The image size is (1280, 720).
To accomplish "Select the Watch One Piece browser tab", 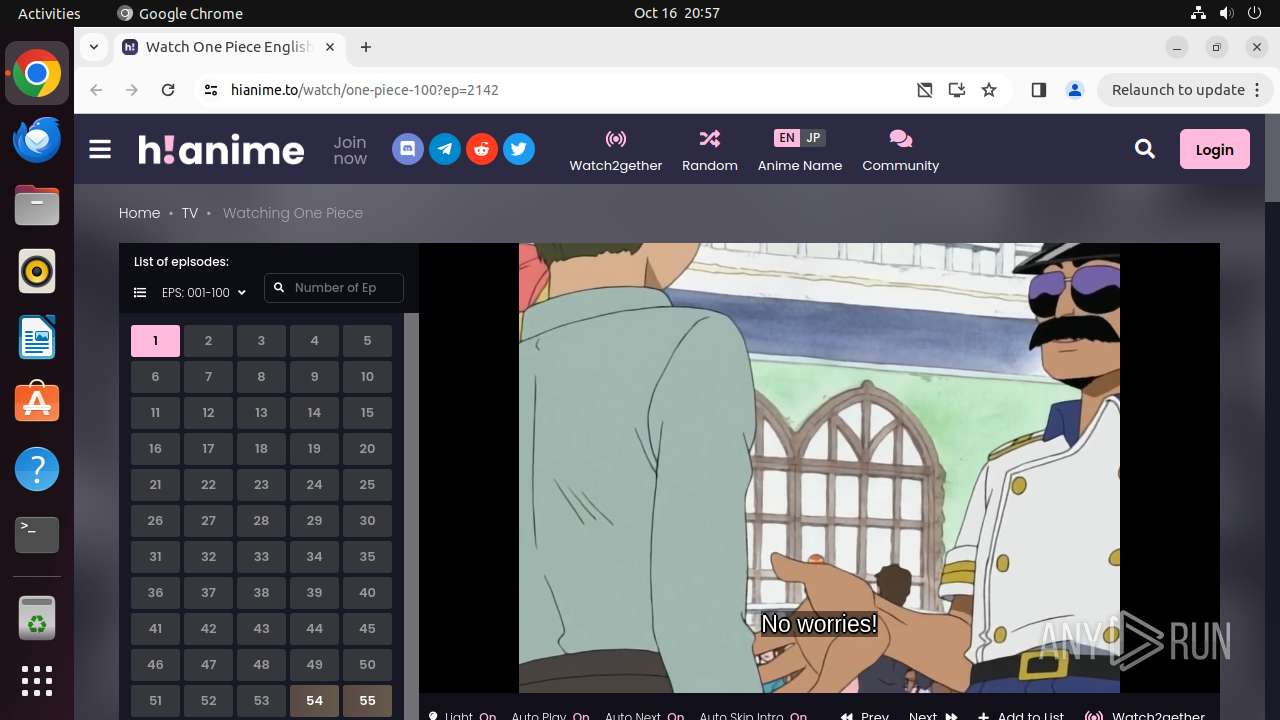I will tap(230, 47).
